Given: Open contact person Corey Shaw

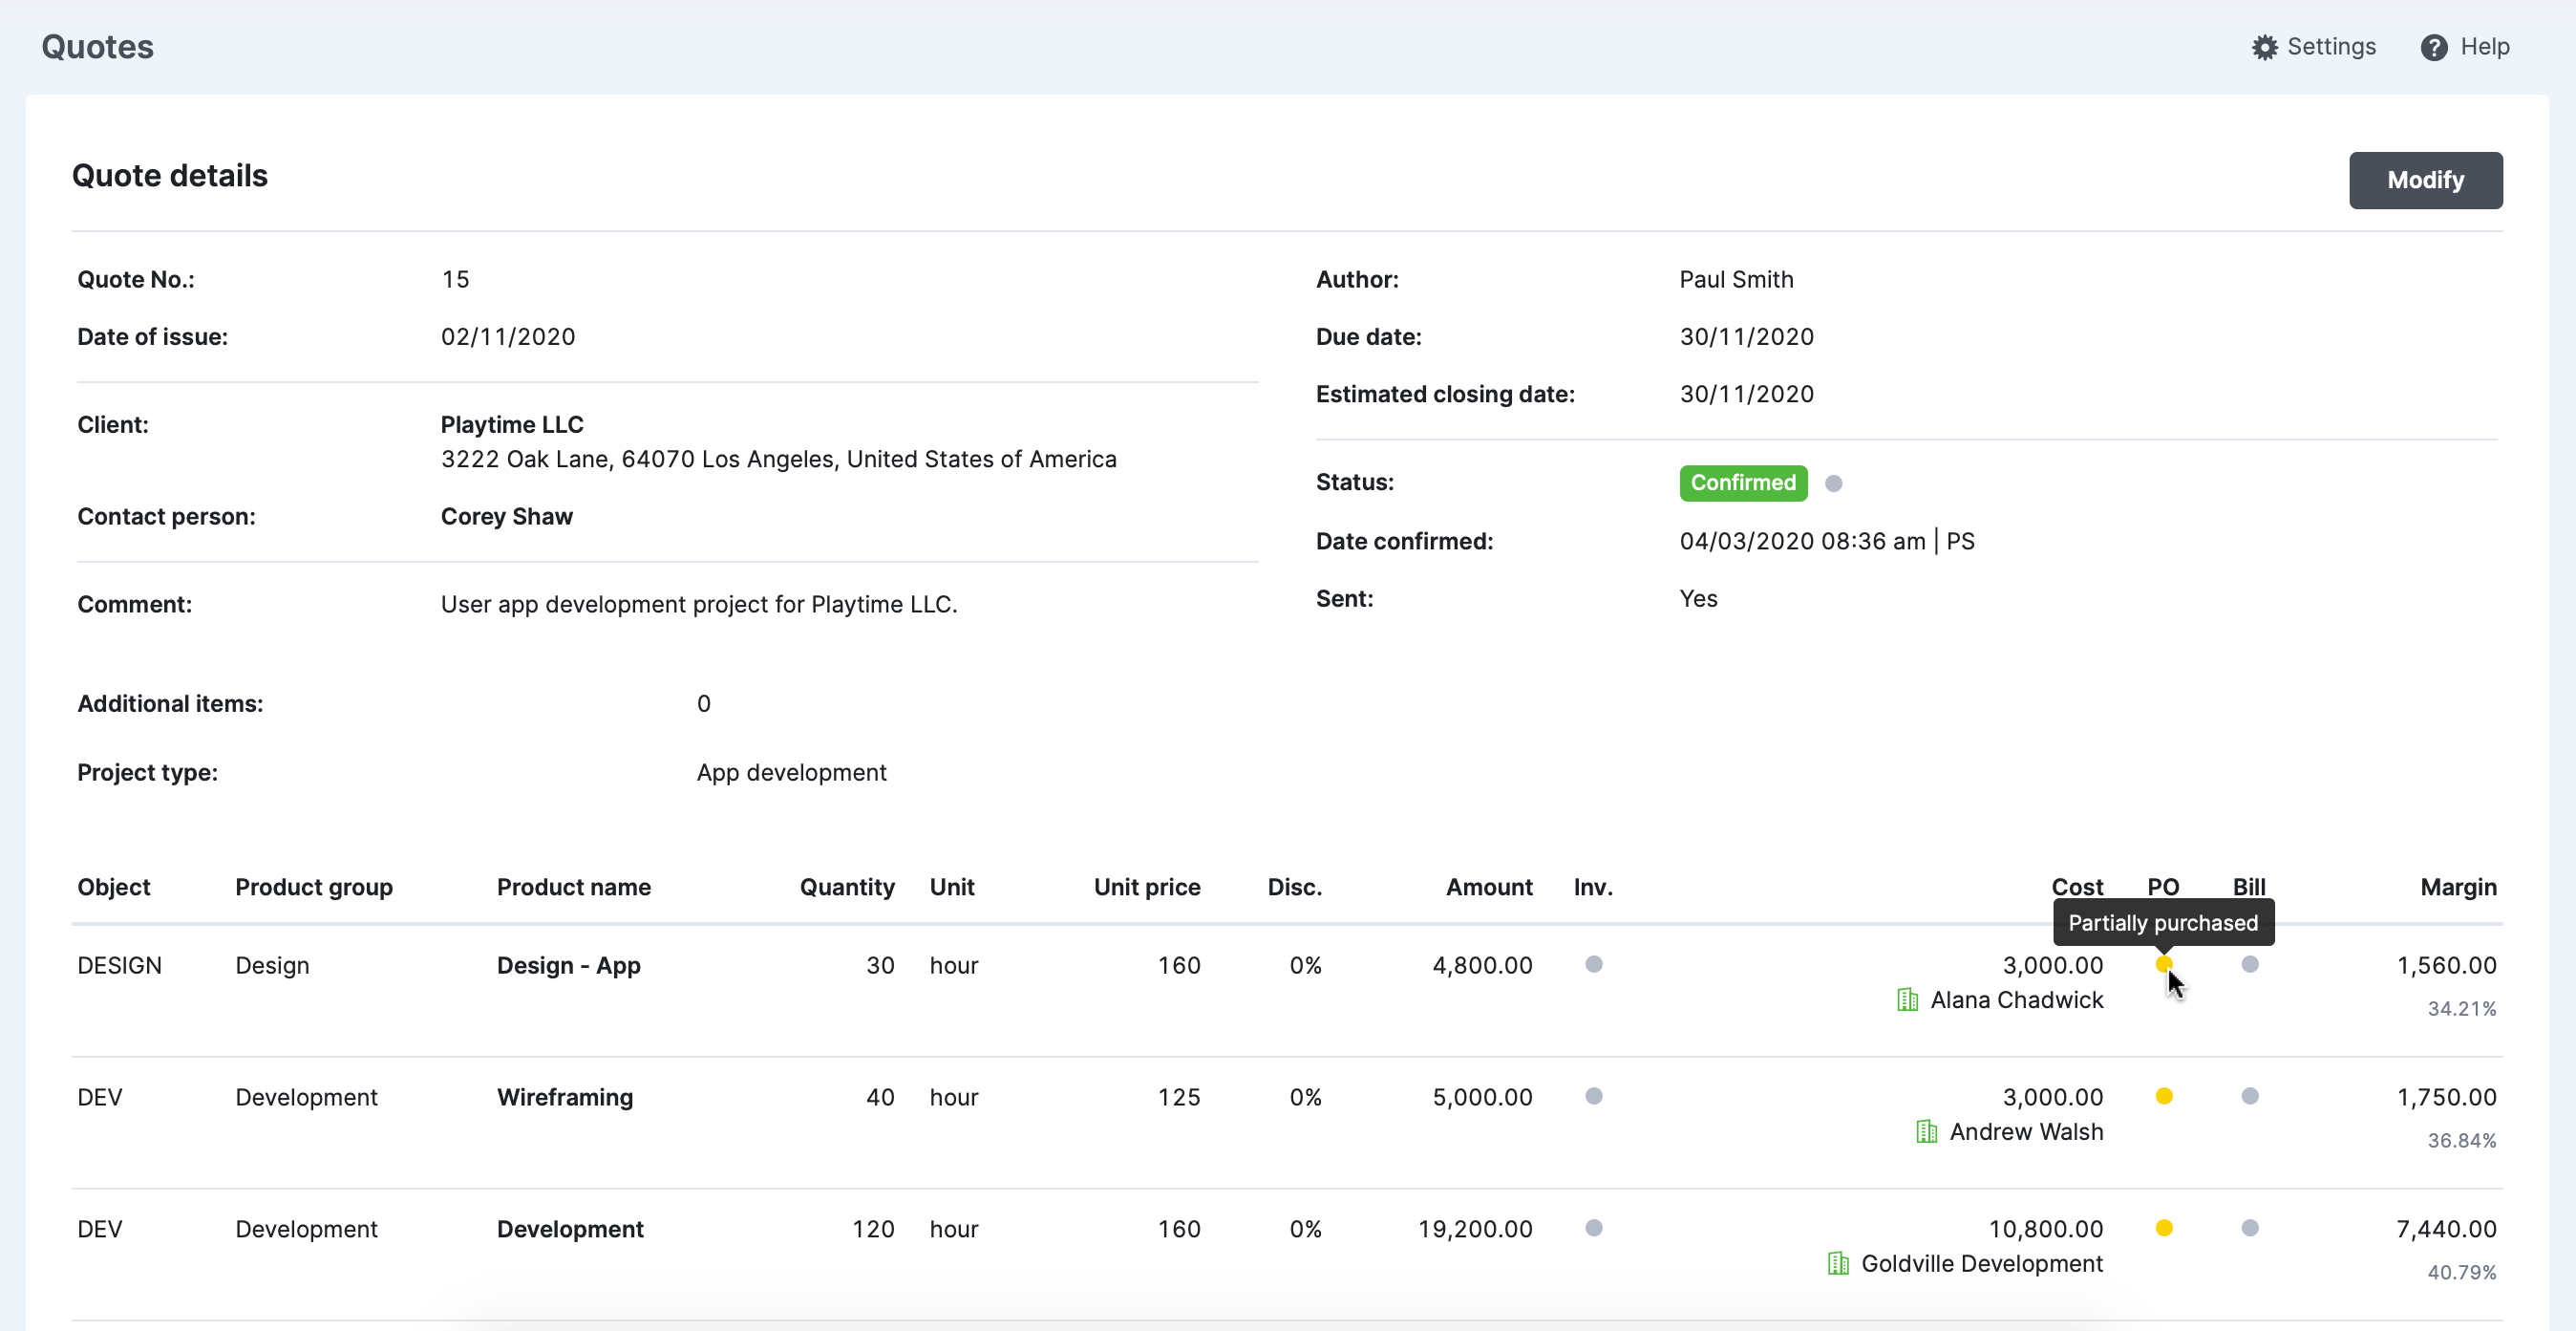Looking at the screenshot, I should pos(507,517).
